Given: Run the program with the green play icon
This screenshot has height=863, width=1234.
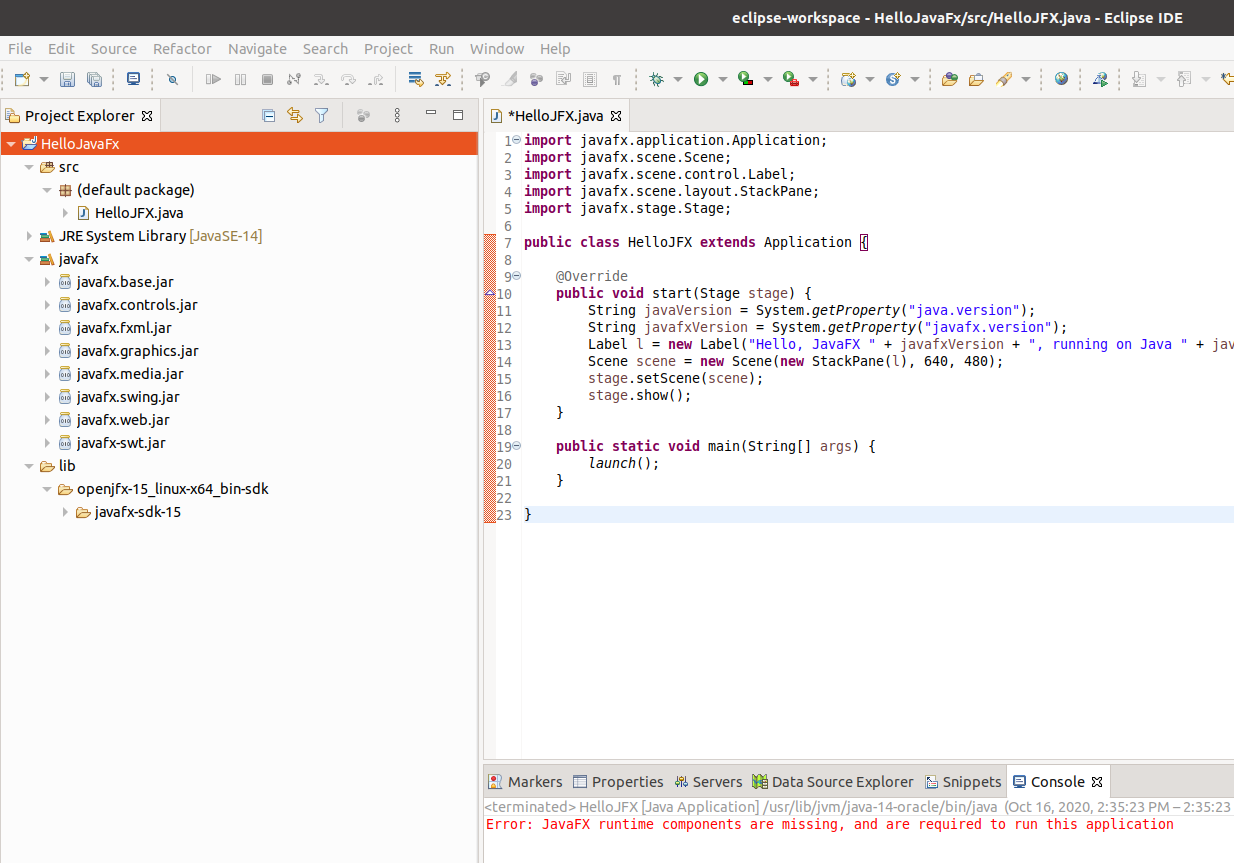Looking at the screenshot, I should click(x=701, y=79).
